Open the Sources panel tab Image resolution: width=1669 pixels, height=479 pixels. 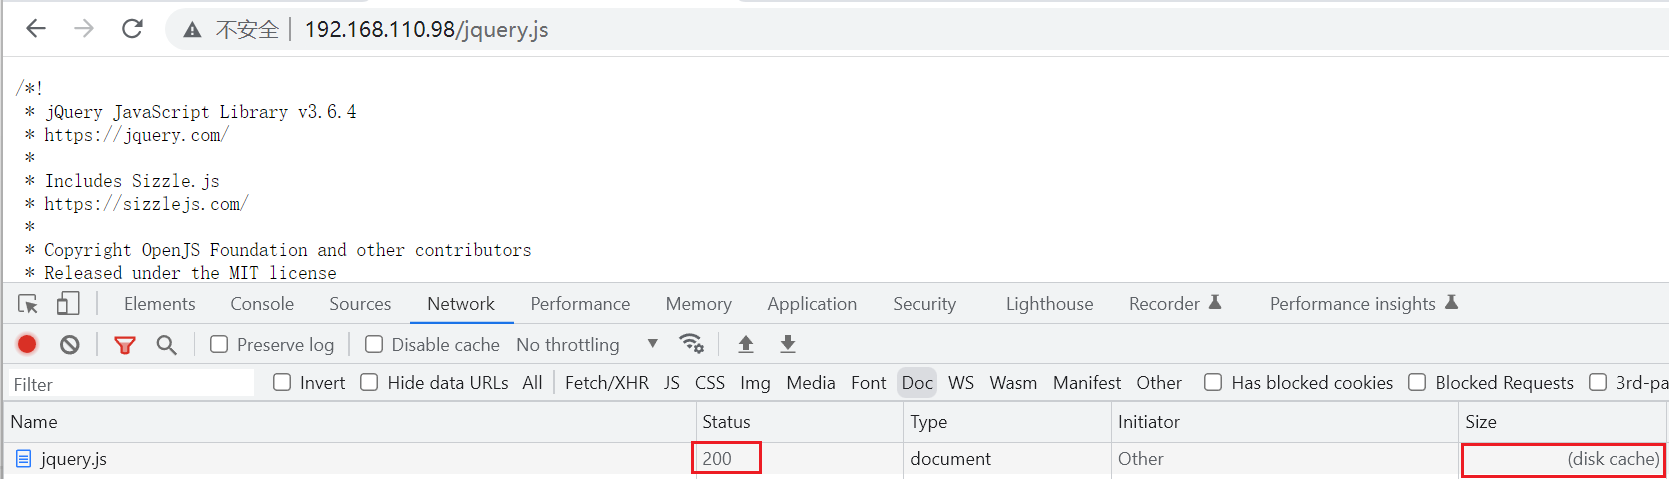[360, 304]
